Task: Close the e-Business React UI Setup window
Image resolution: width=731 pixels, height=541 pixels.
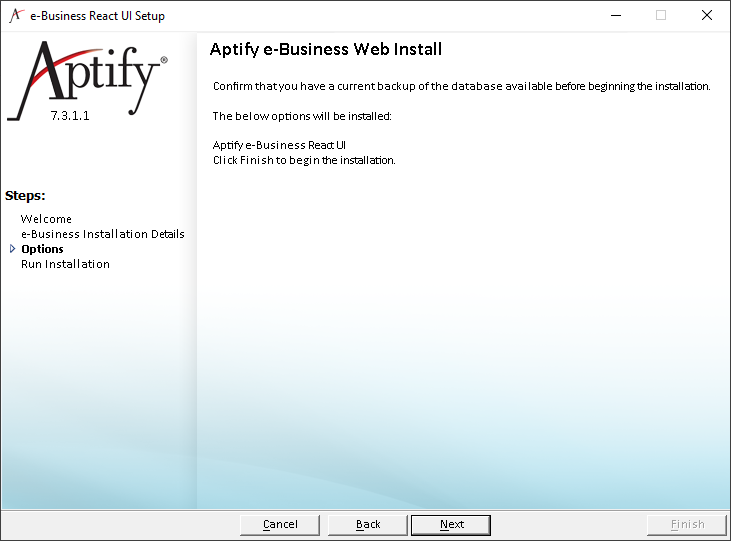Action: point(707,15)
